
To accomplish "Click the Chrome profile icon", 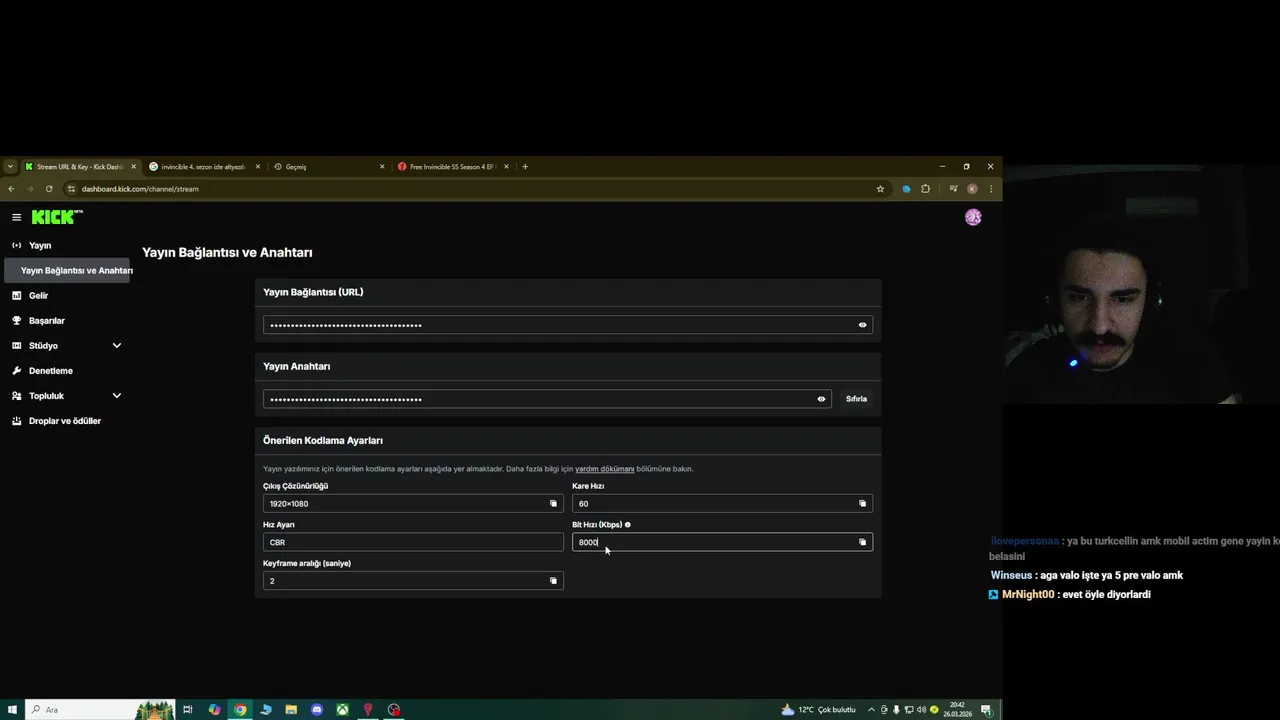I will coord(972,189).
